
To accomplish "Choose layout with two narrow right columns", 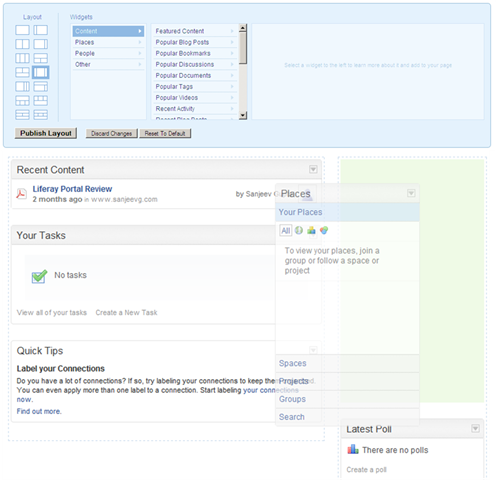I will (22, 87).
